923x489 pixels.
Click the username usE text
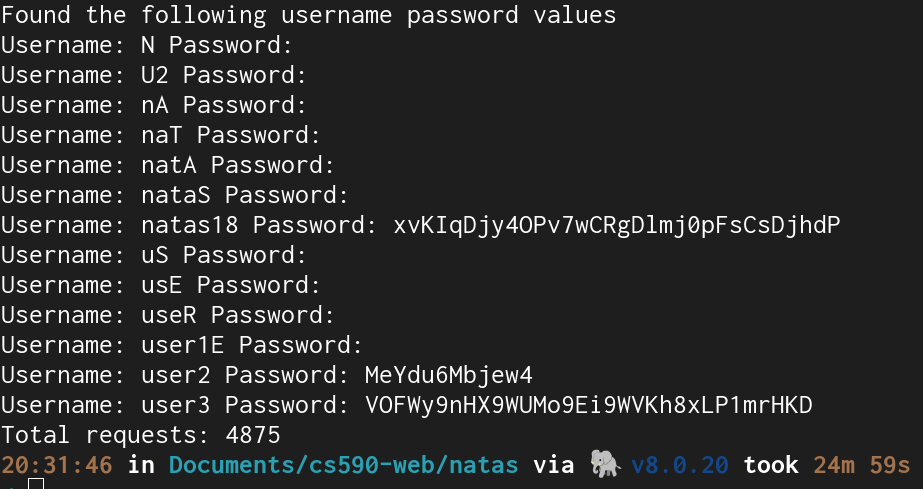click(x=162, y=285)
